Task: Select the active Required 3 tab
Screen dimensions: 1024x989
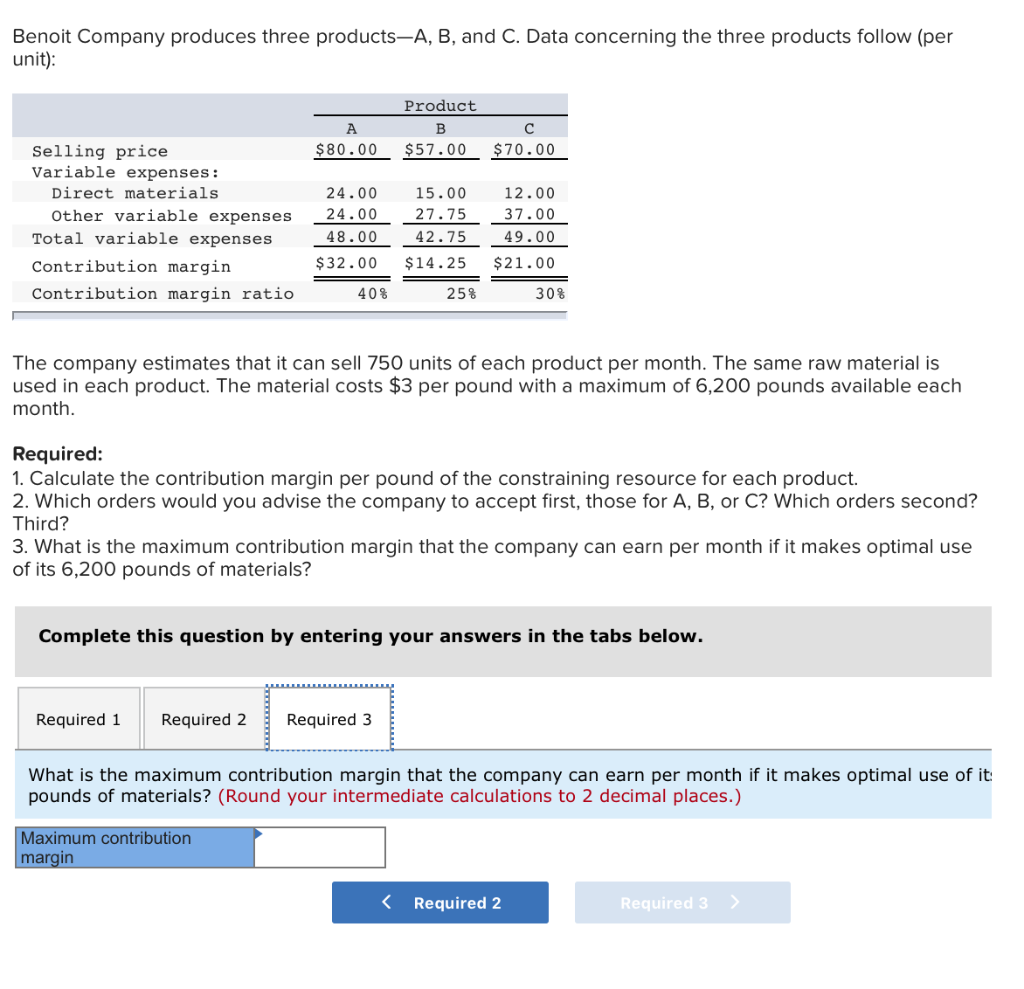Action: [x=328, y=718]
